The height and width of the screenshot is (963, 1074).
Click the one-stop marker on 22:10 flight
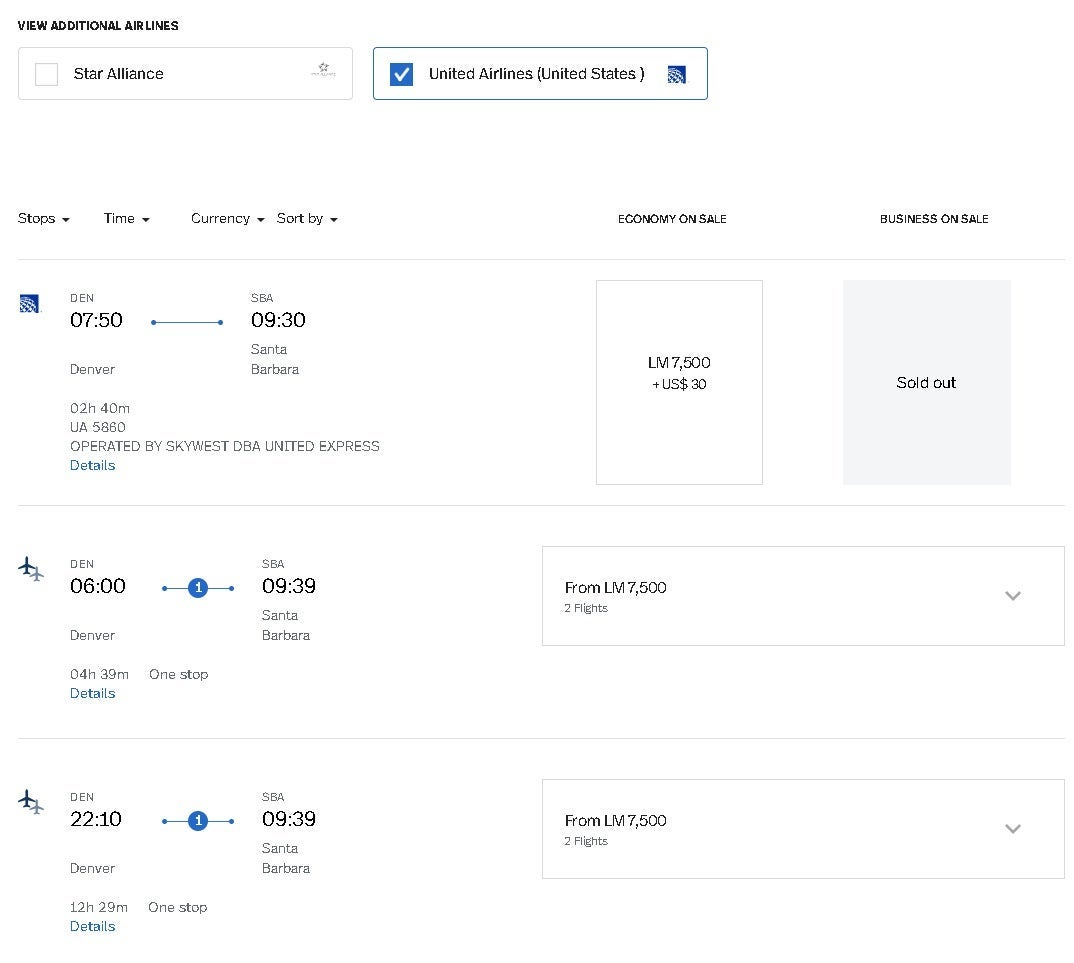(198, 821)
